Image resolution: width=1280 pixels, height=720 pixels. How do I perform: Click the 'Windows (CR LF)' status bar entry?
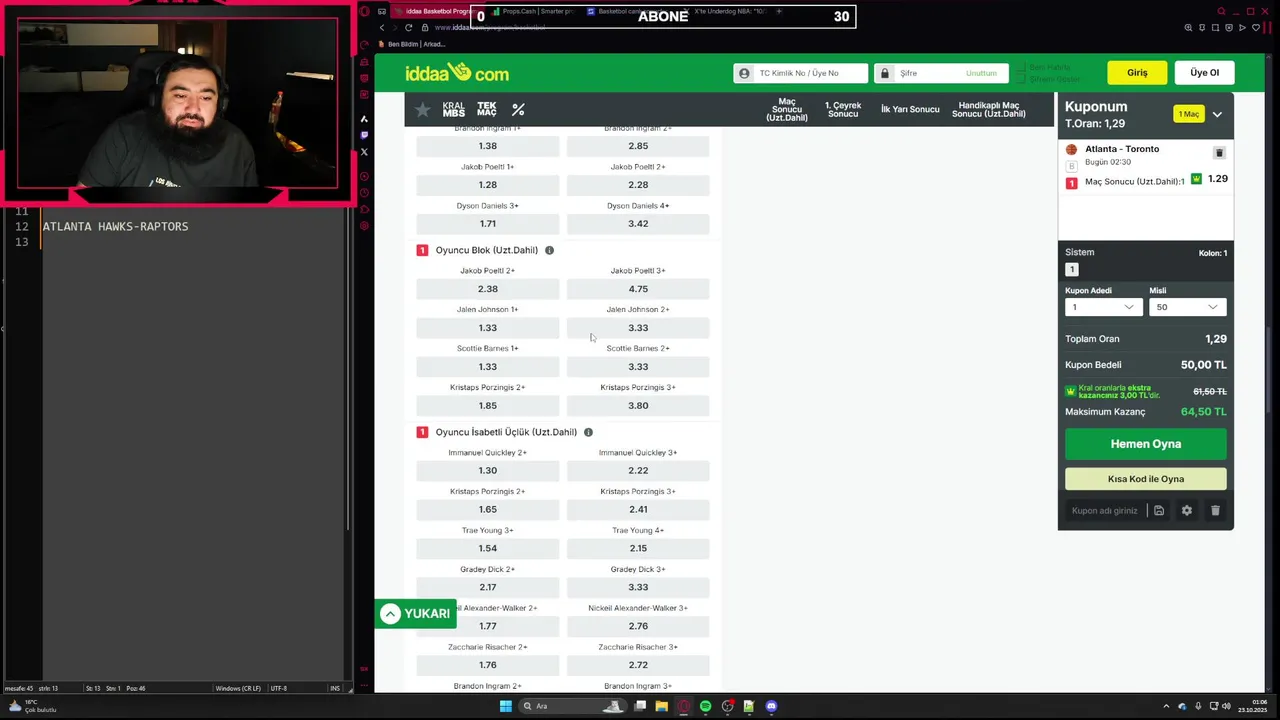(238, 688)
